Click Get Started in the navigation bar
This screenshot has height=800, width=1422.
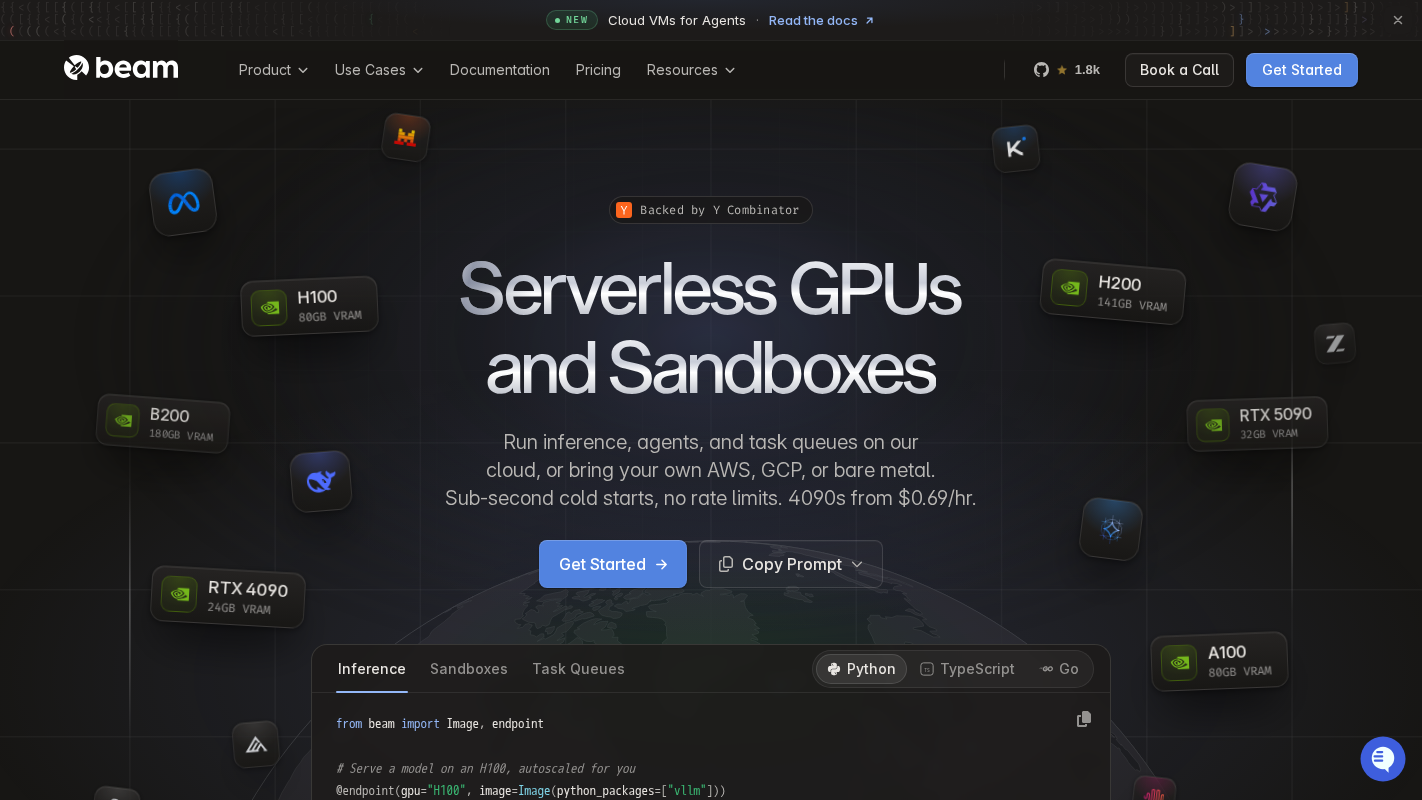pyautogui.click(x=1302, y=70)
